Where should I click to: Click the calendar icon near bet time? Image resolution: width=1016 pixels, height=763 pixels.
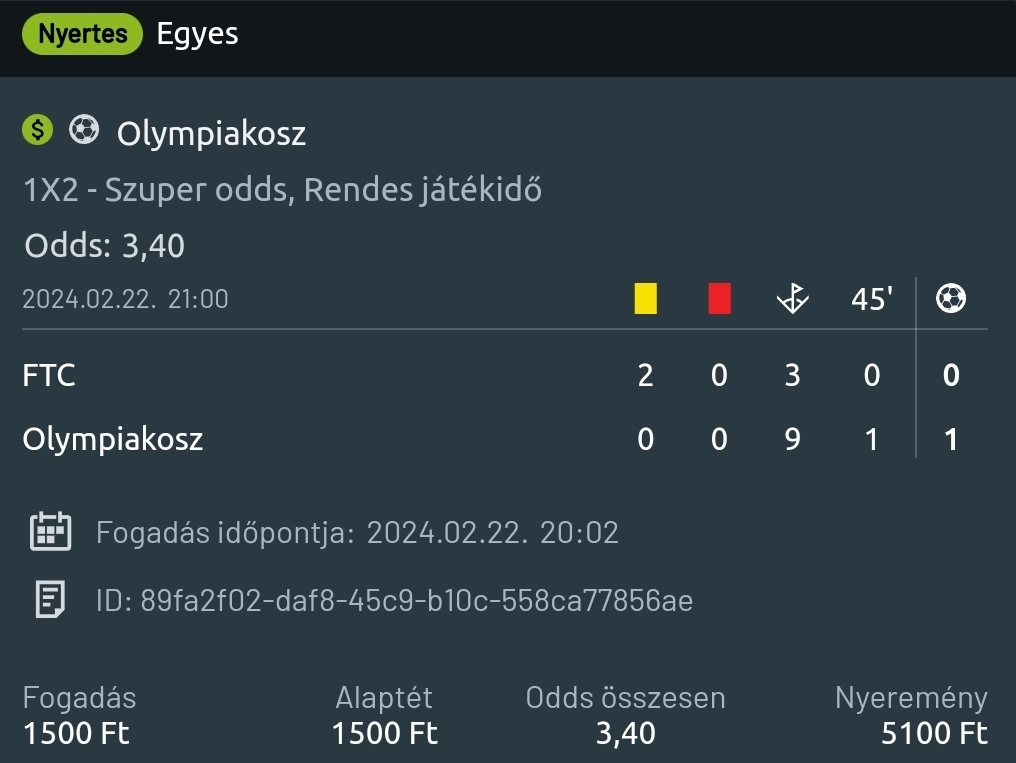[50, 532]
